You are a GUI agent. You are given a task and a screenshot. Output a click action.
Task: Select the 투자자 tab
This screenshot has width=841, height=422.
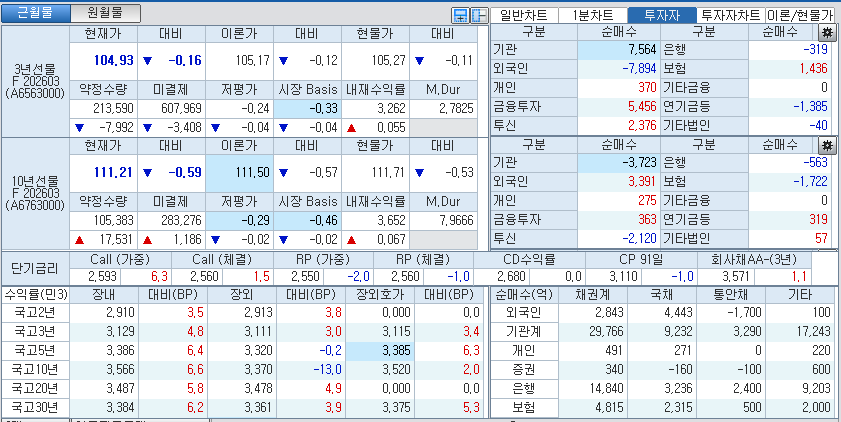pos(661,15)
